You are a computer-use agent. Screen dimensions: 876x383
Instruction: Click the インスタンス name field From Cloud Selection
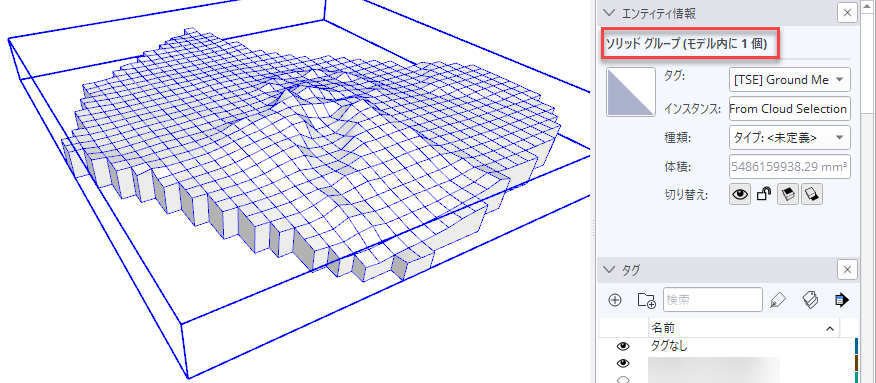point(790,109)
